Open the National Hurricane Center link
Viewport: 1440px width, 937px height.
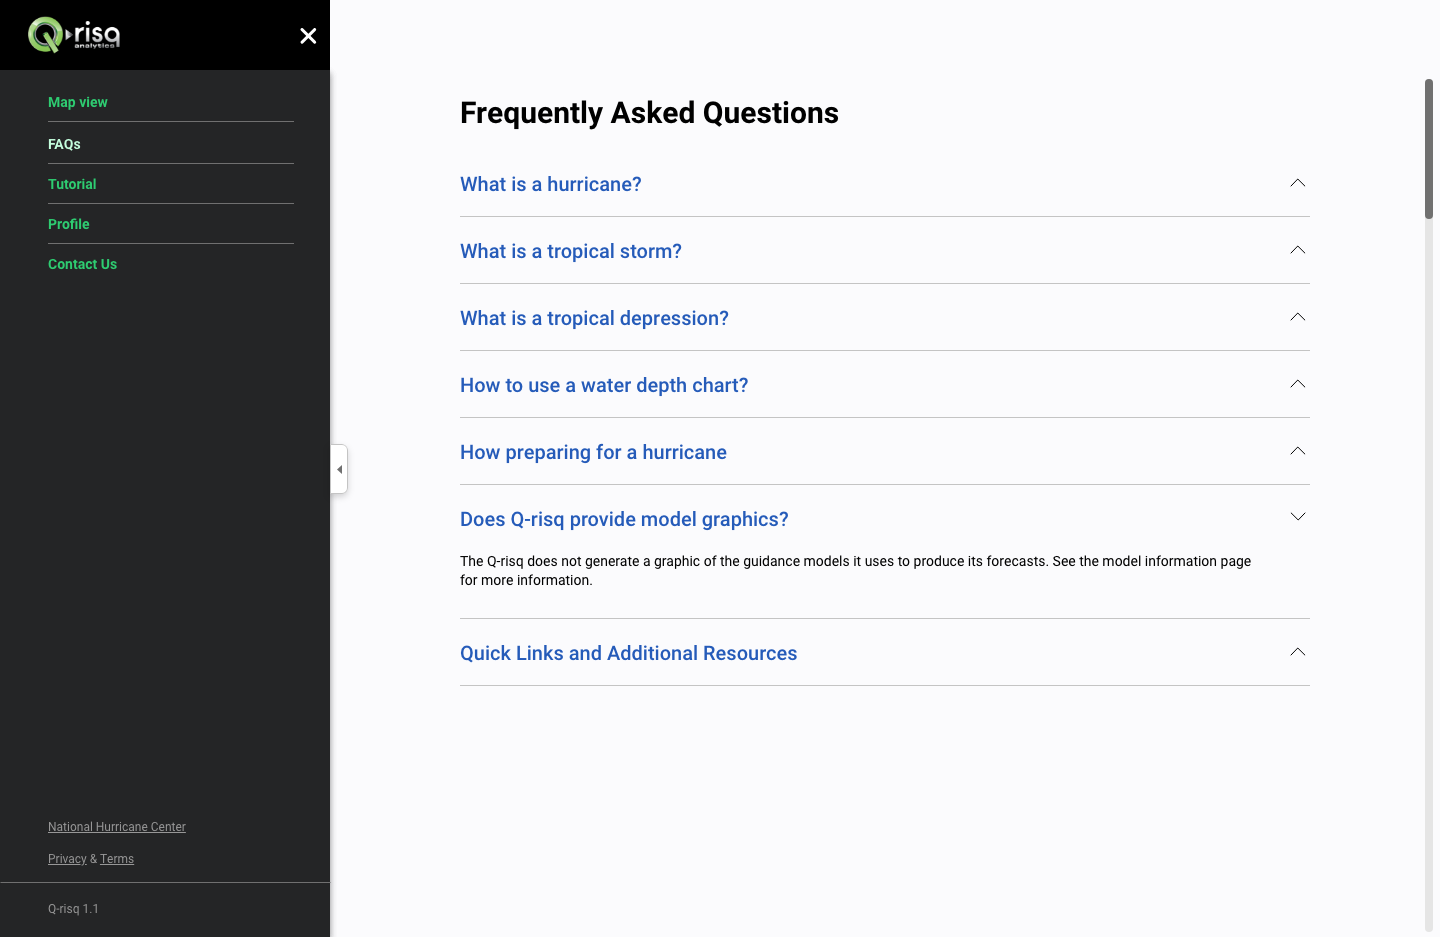[117, 827]
